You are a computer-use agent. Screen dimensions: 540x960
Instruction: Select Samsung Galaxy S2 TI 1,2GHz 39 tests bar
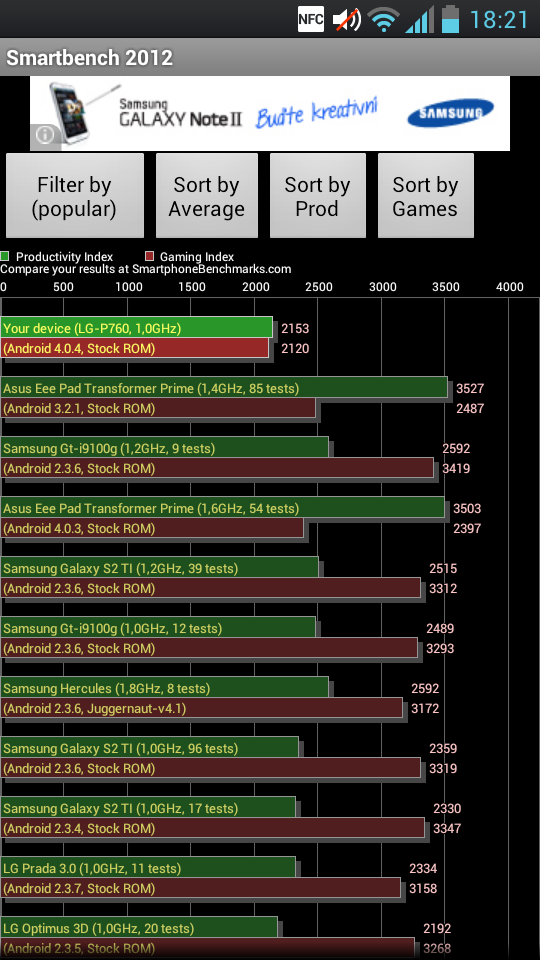click(x=159, y=568)
